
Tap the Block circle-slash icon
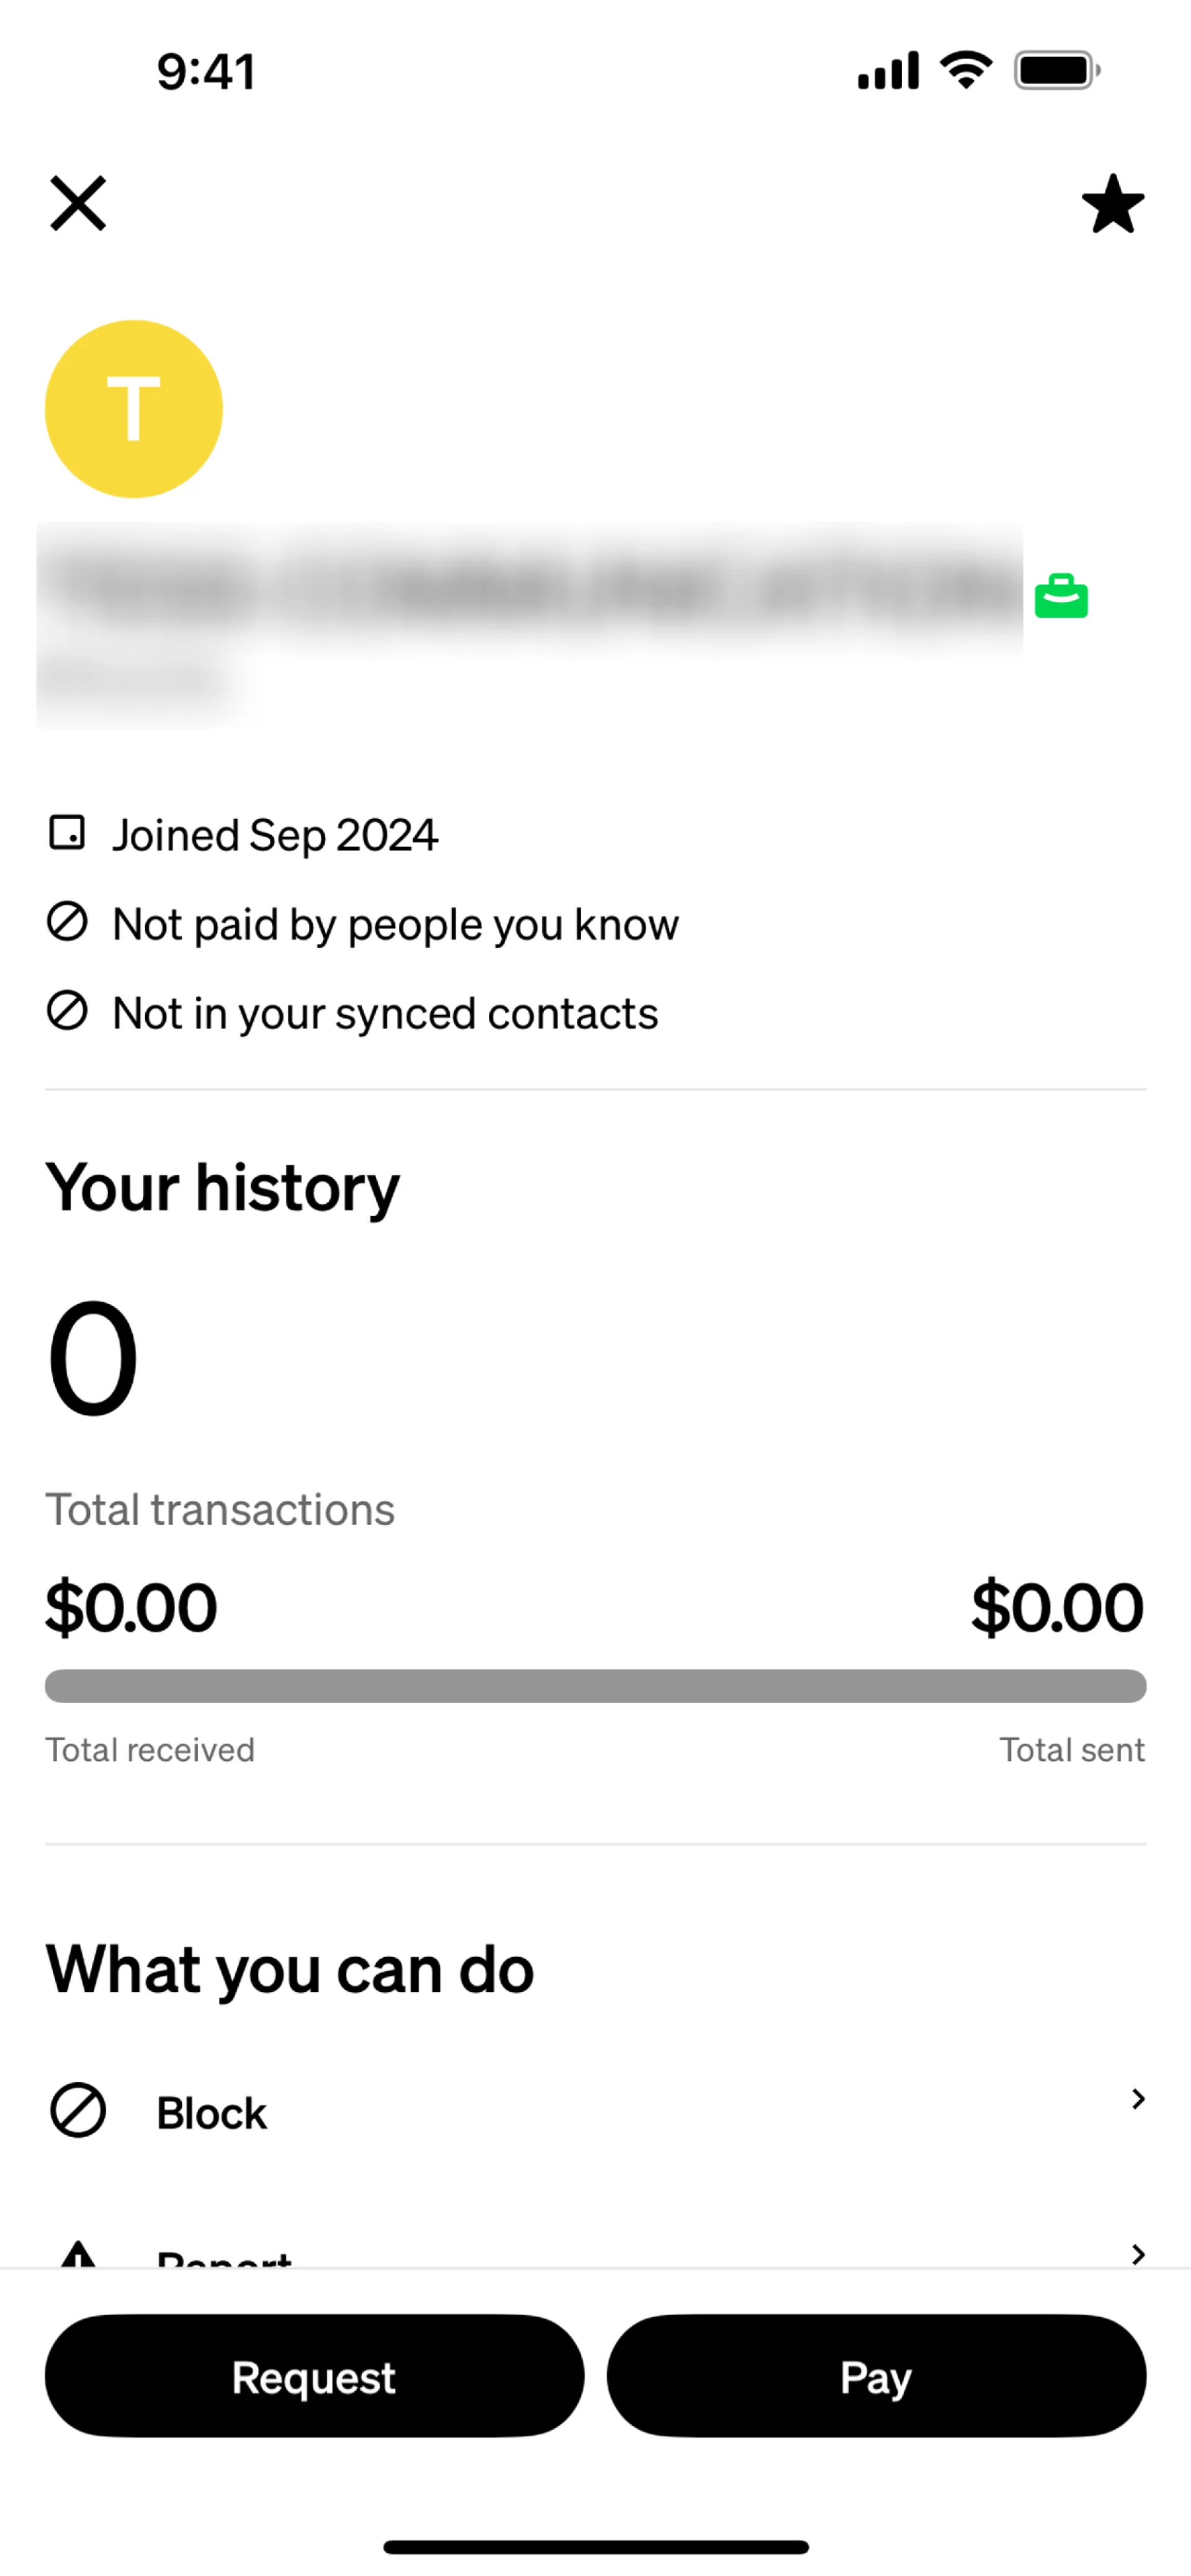(x=78, y=2110)
